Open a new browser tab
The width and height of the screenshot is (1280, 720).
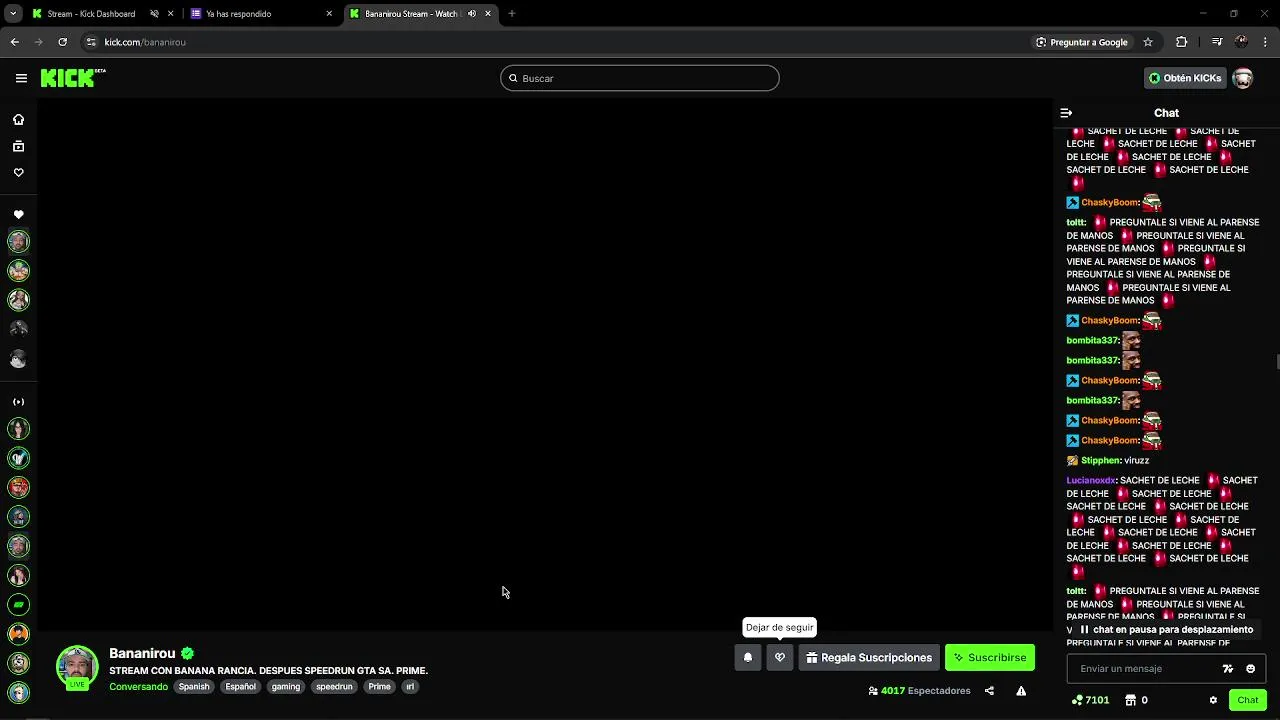click(x=512, y=14)
